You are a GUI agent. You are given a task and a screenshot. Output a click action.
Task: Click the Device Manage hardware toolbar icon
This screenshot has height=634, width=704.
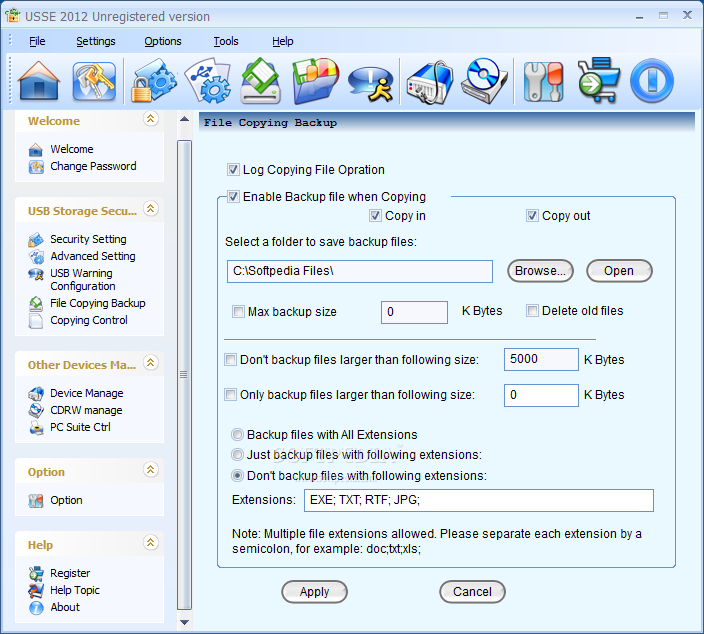tap(430, 82)
